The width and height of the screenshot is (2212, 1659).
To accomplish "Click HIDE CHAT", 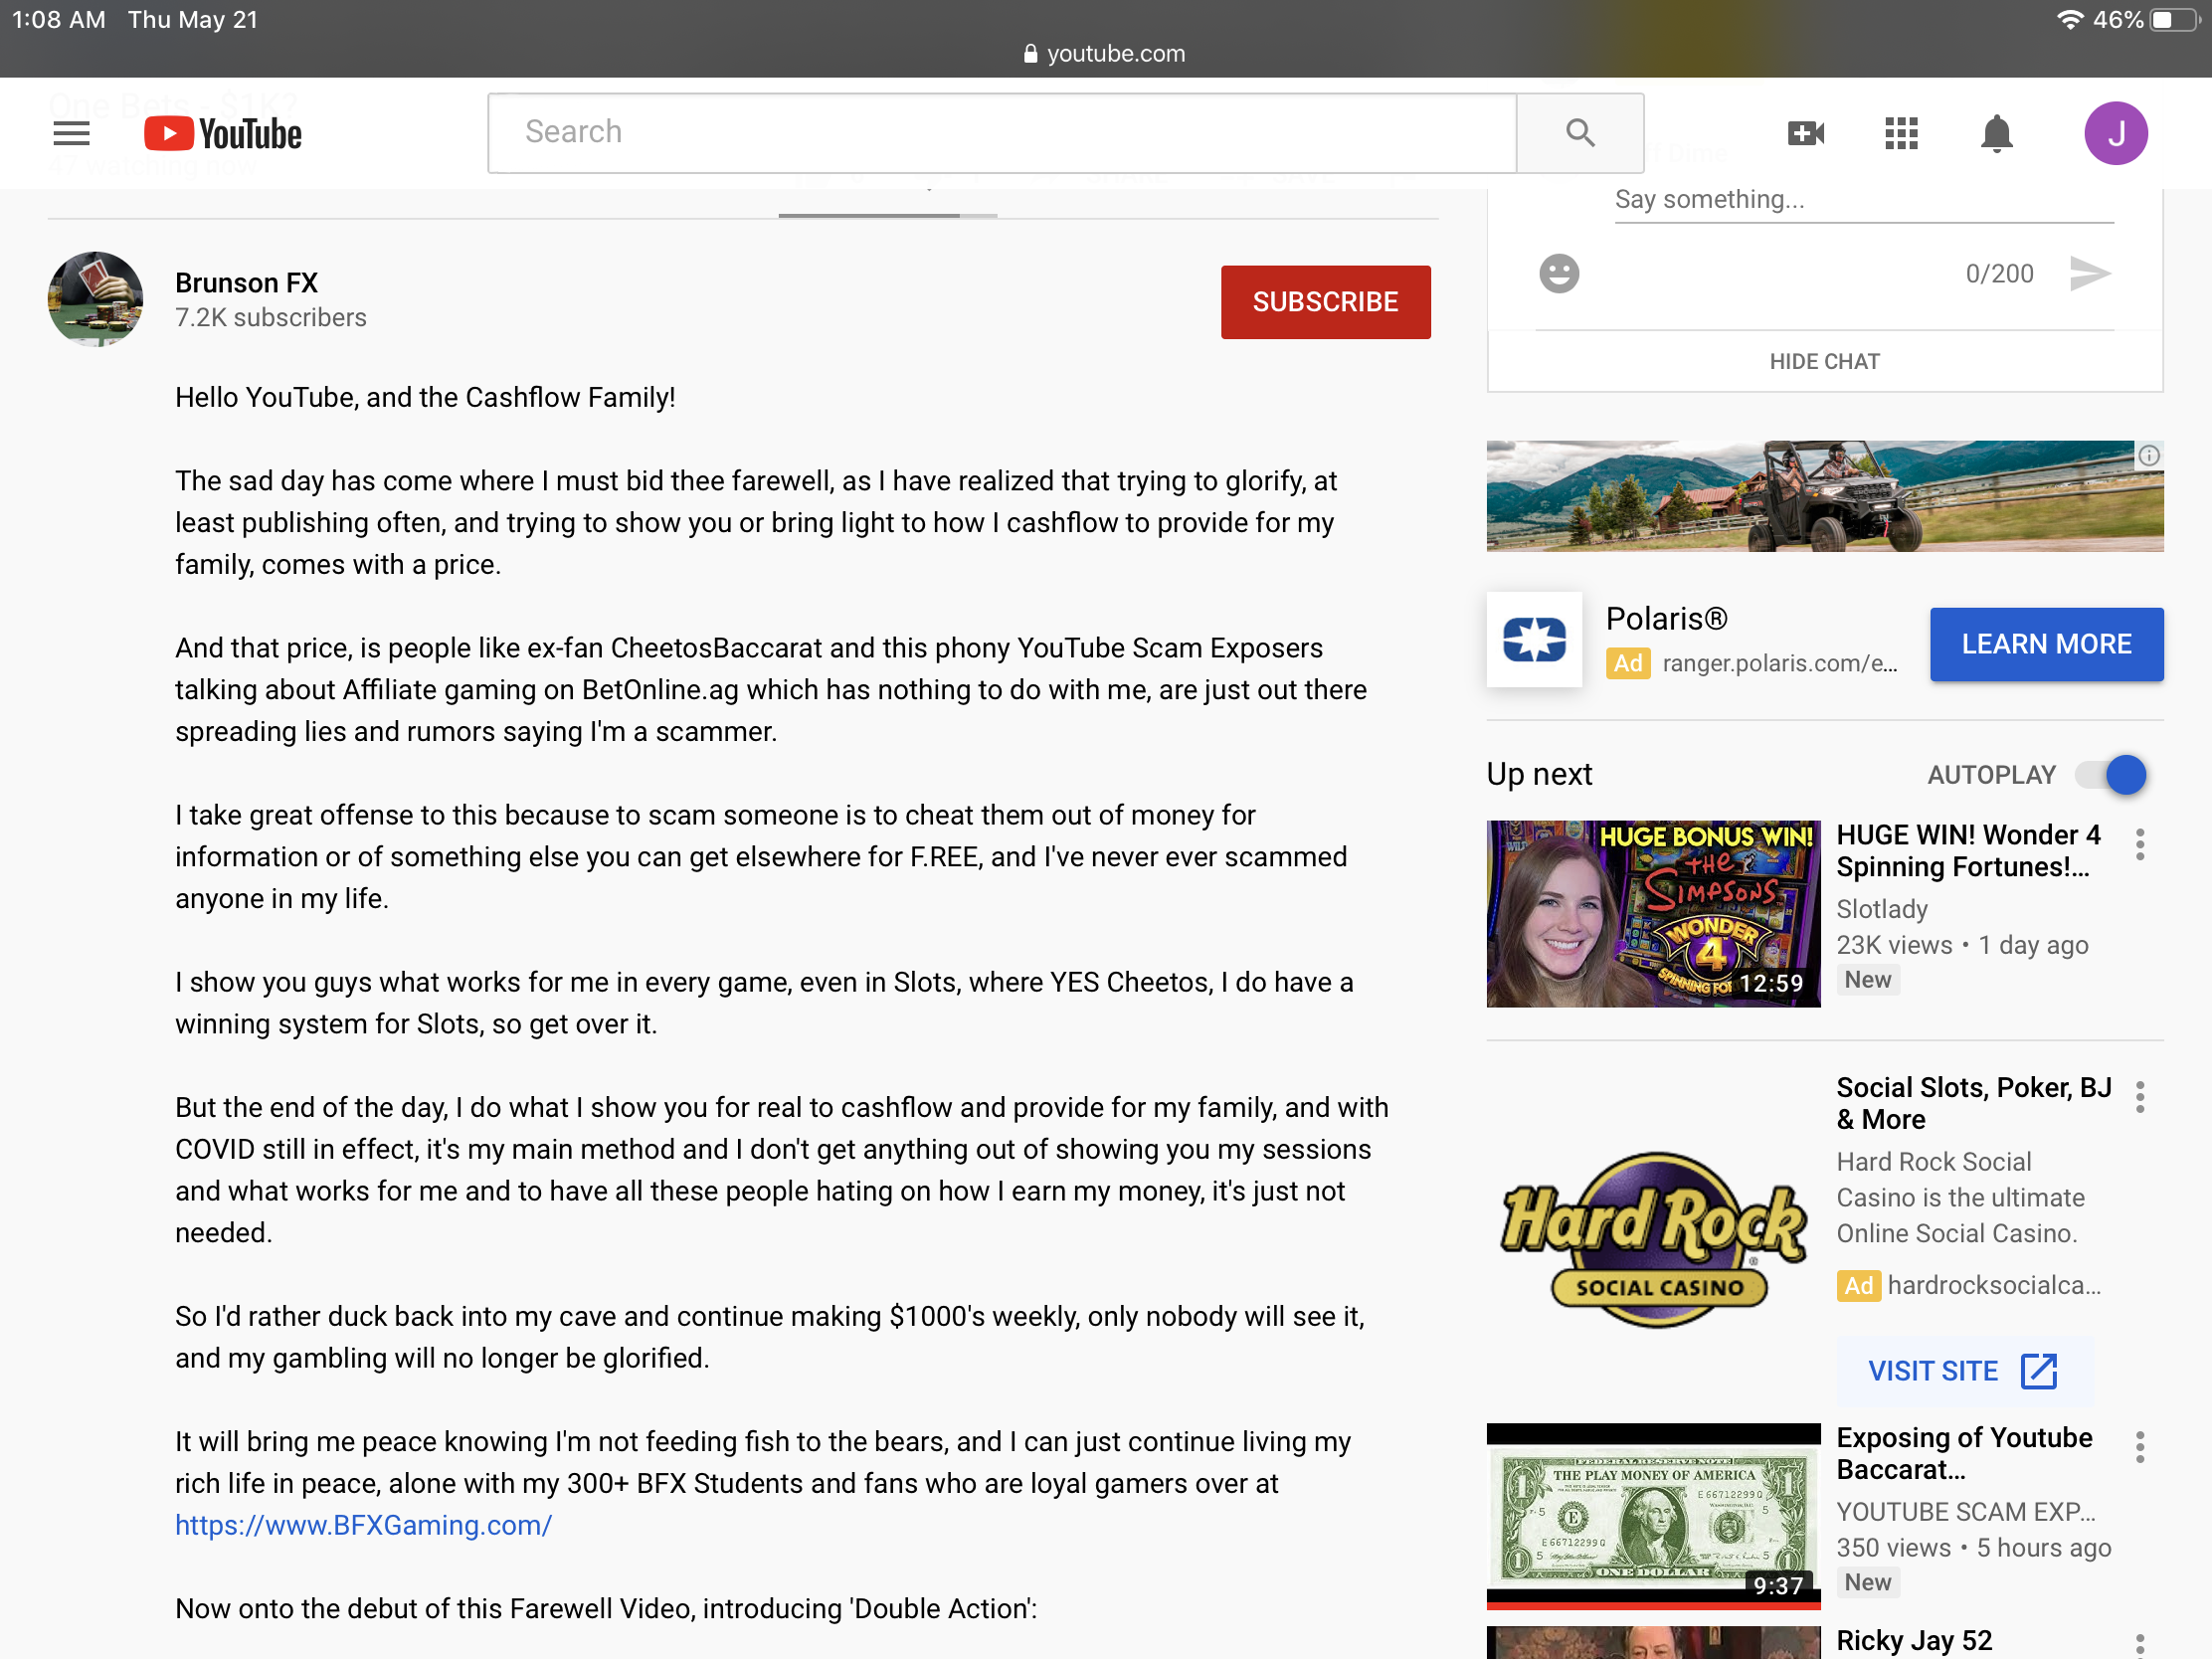I will [x=1824, y=362].
